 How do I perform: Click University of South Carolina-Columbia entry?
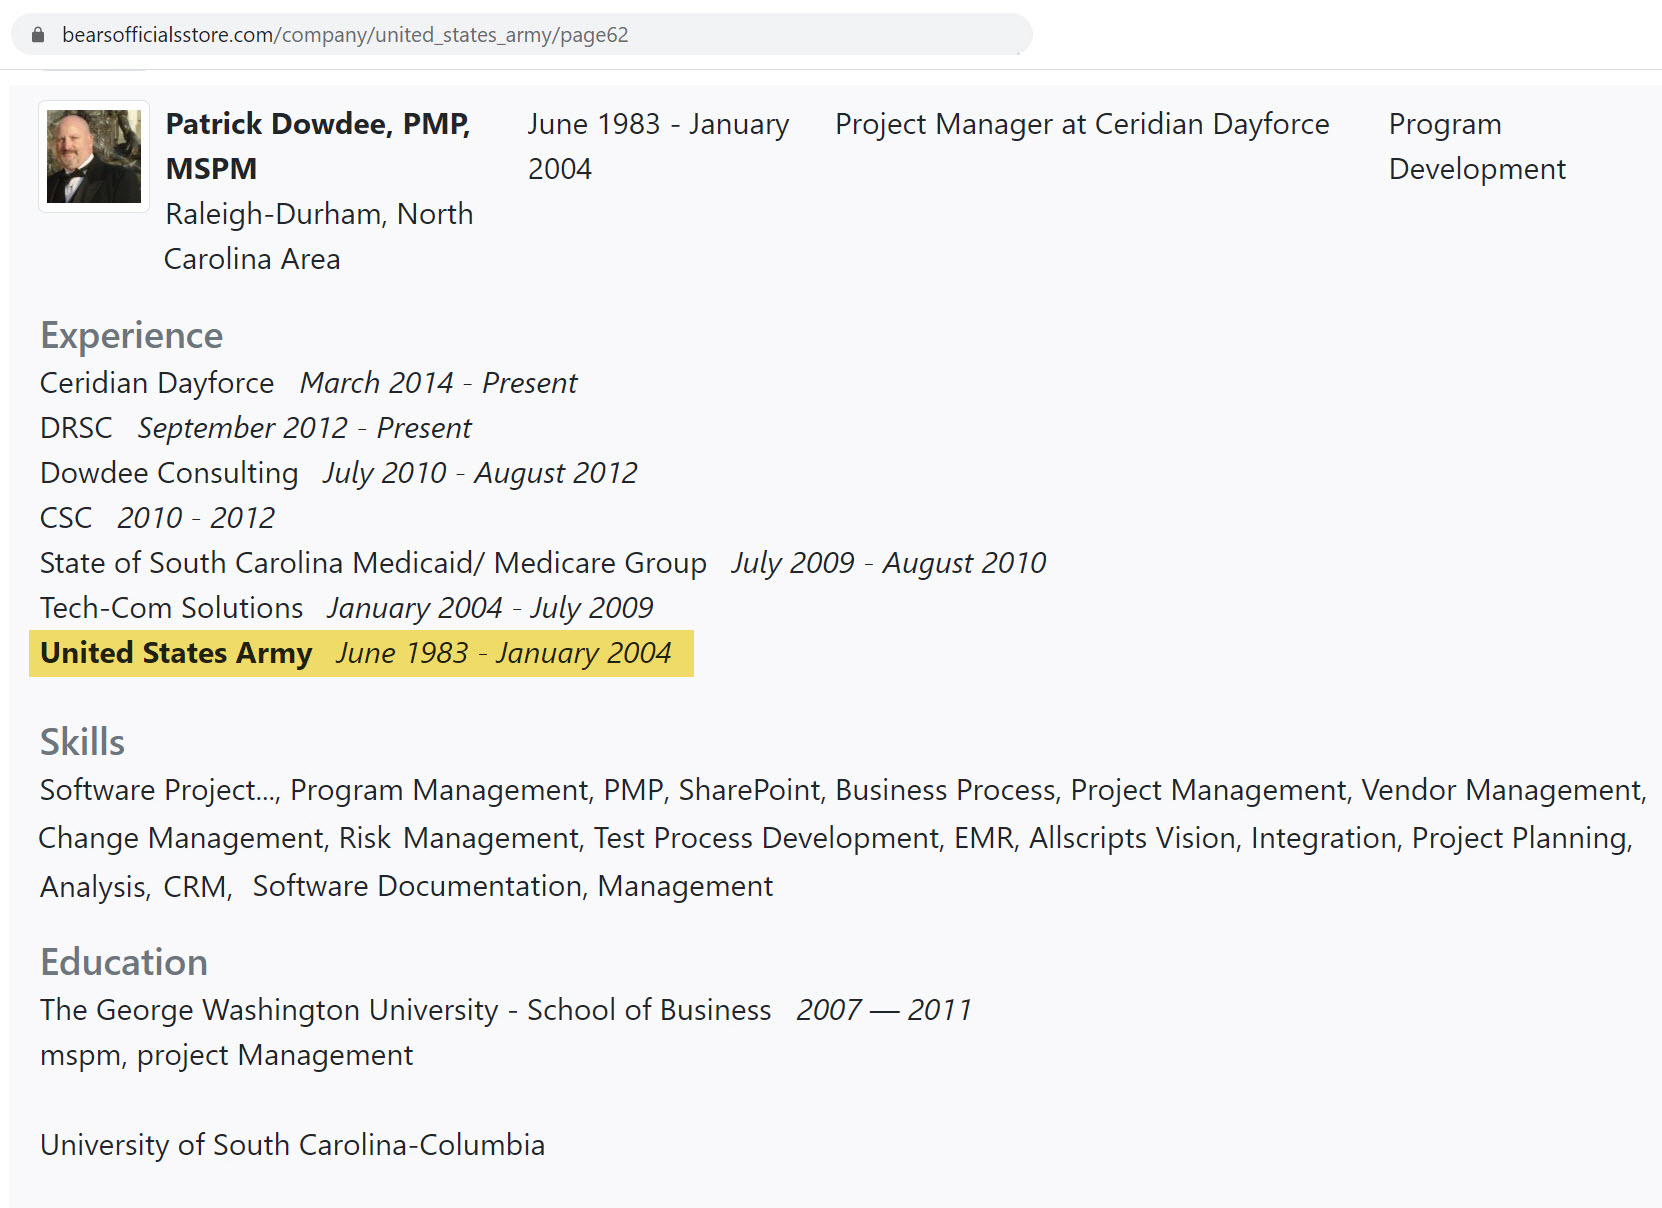(292, 1145)
